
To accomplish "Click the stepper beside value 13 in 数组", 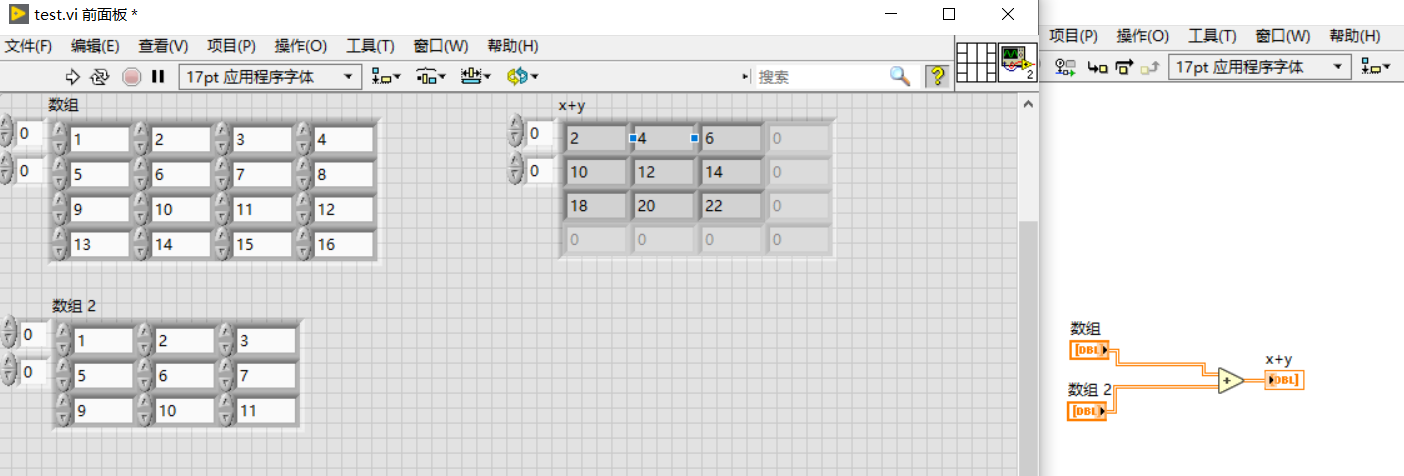I will (58, 244).
